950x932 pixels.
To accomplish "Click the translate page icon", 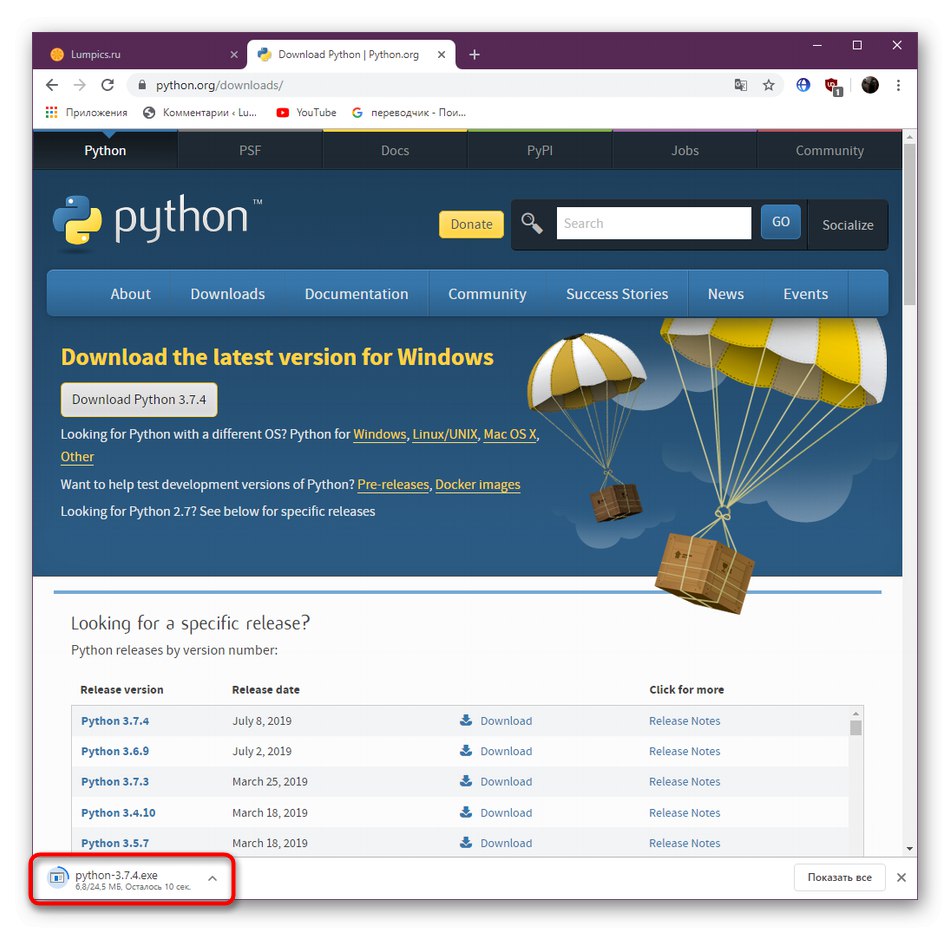I will coord(740,85).
